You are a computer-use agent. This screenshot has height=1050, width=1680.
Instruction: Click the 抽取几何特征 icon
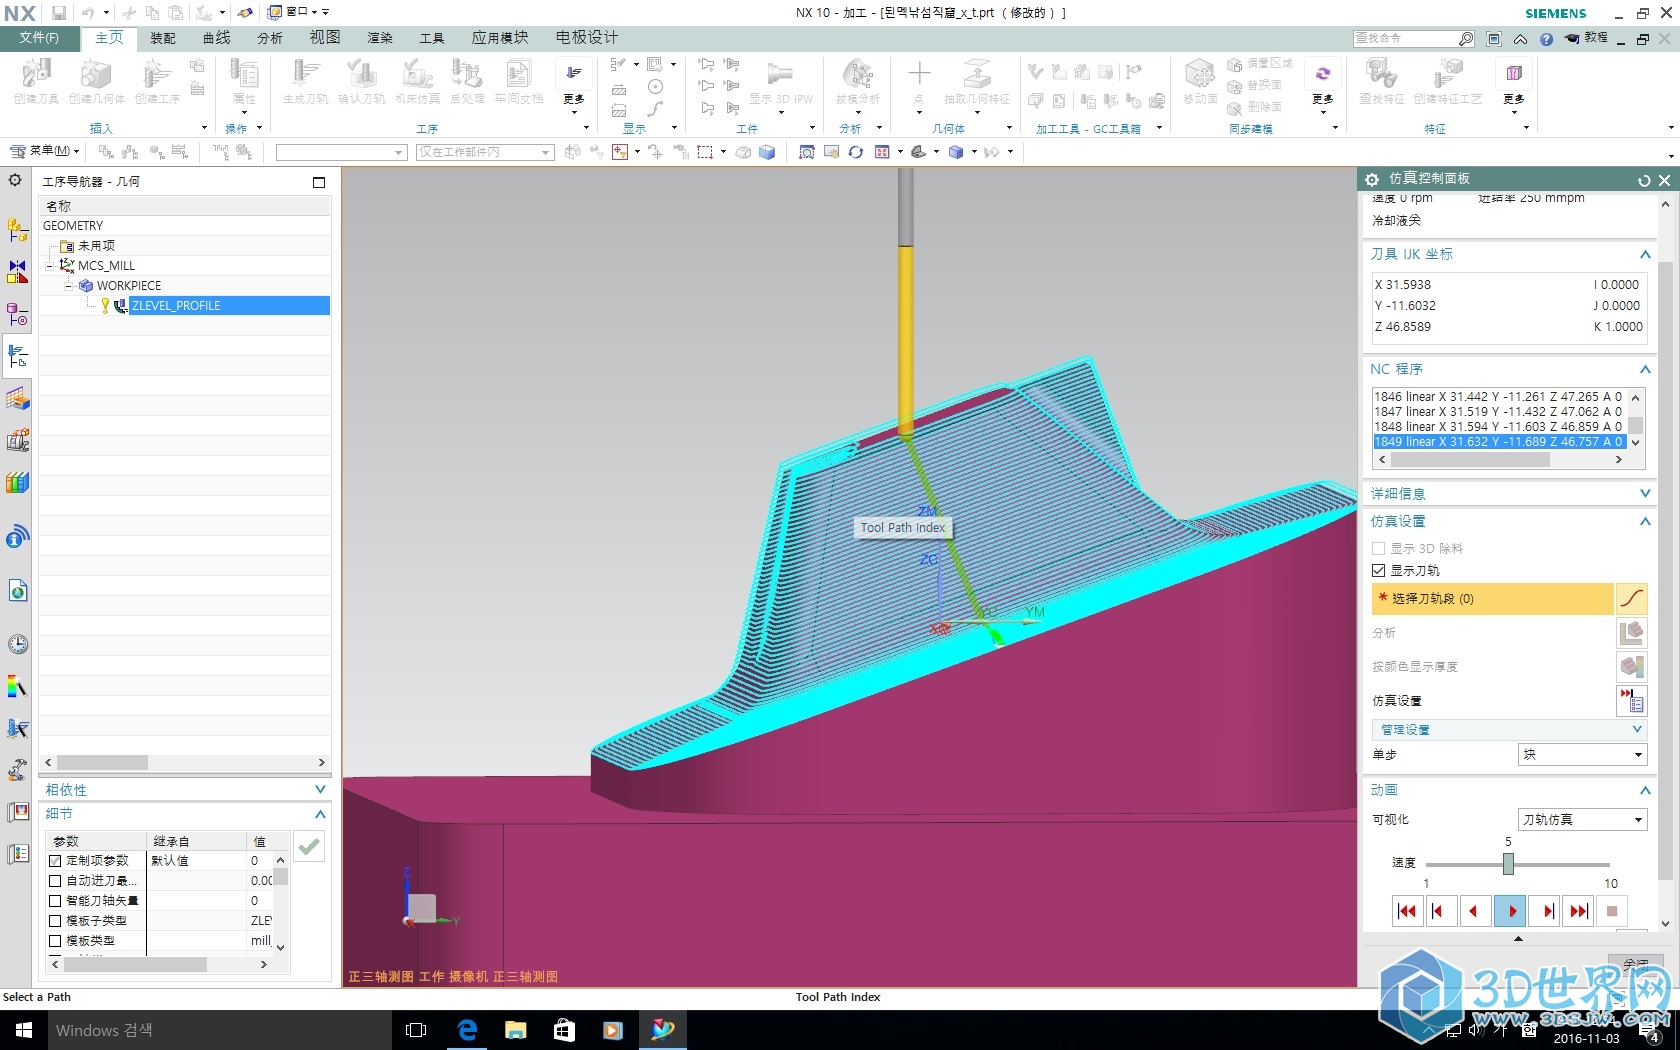tap(977, 82)
